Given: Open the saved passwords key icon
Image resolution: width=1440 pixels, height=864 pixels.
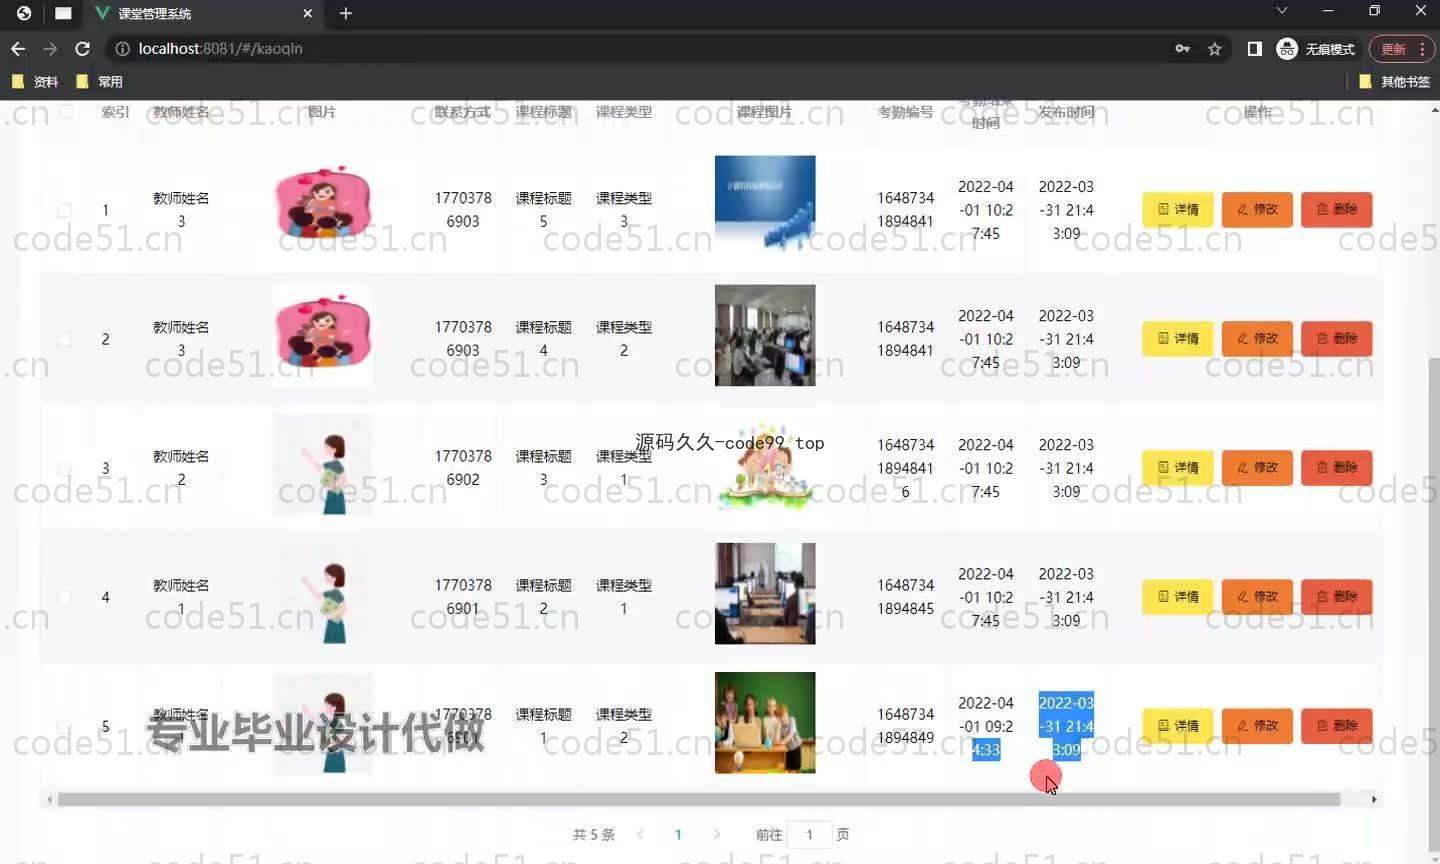Looking at the screenshot, I should click(x=1182, y=48).
